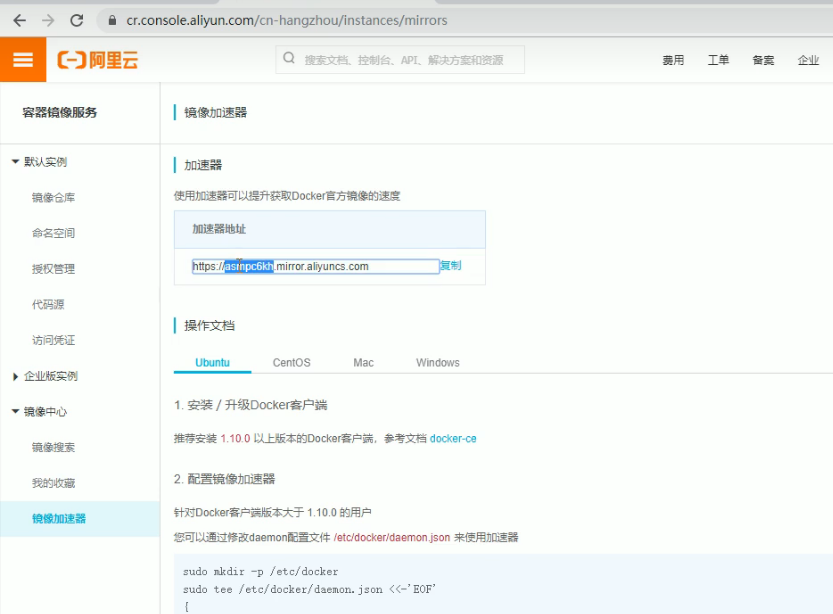Click the 容器镜像服务 sidebar title

pyautogui.click(x=60, y=113)
